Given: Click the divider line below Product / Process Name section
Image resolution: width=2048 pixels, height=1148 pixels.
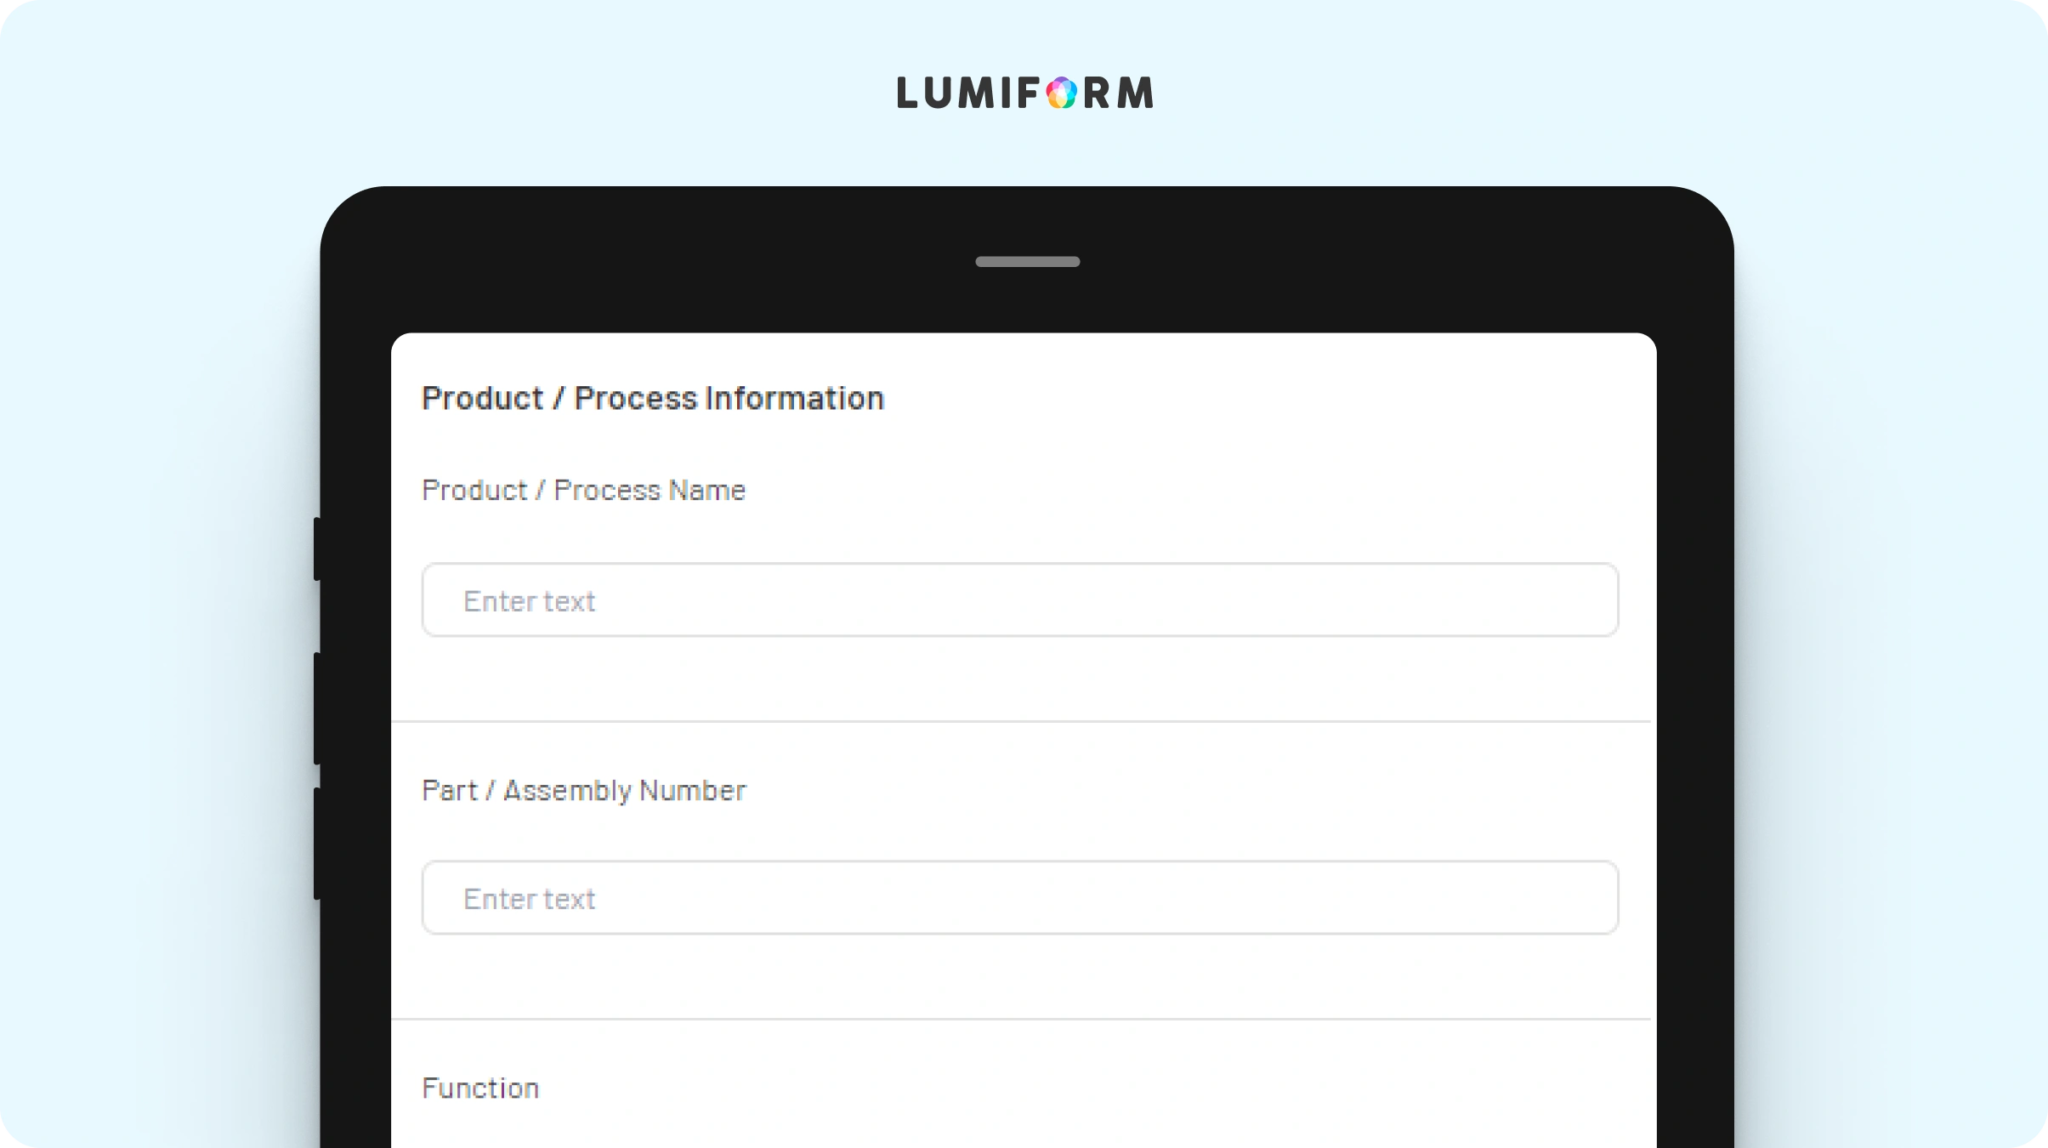Looking at the screenshot, I should 1020,721.
